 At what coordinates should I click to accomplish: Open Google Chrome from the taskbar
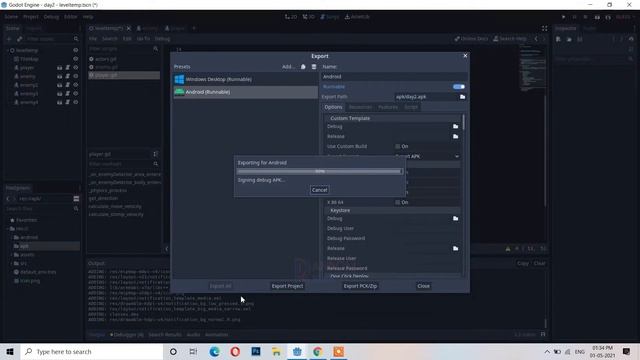click(318, 351)
